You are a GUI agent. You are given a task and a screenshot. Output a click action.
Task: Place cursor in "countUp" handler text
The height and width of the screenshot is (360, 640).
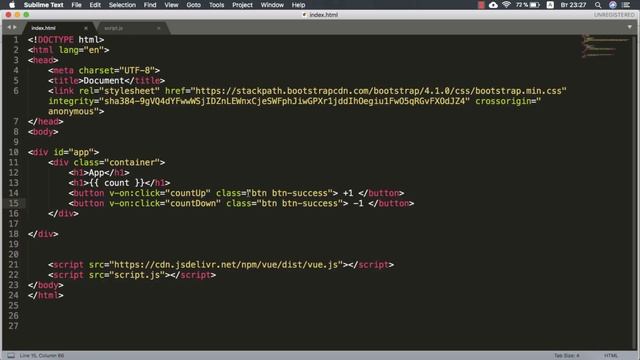[188, 193]
